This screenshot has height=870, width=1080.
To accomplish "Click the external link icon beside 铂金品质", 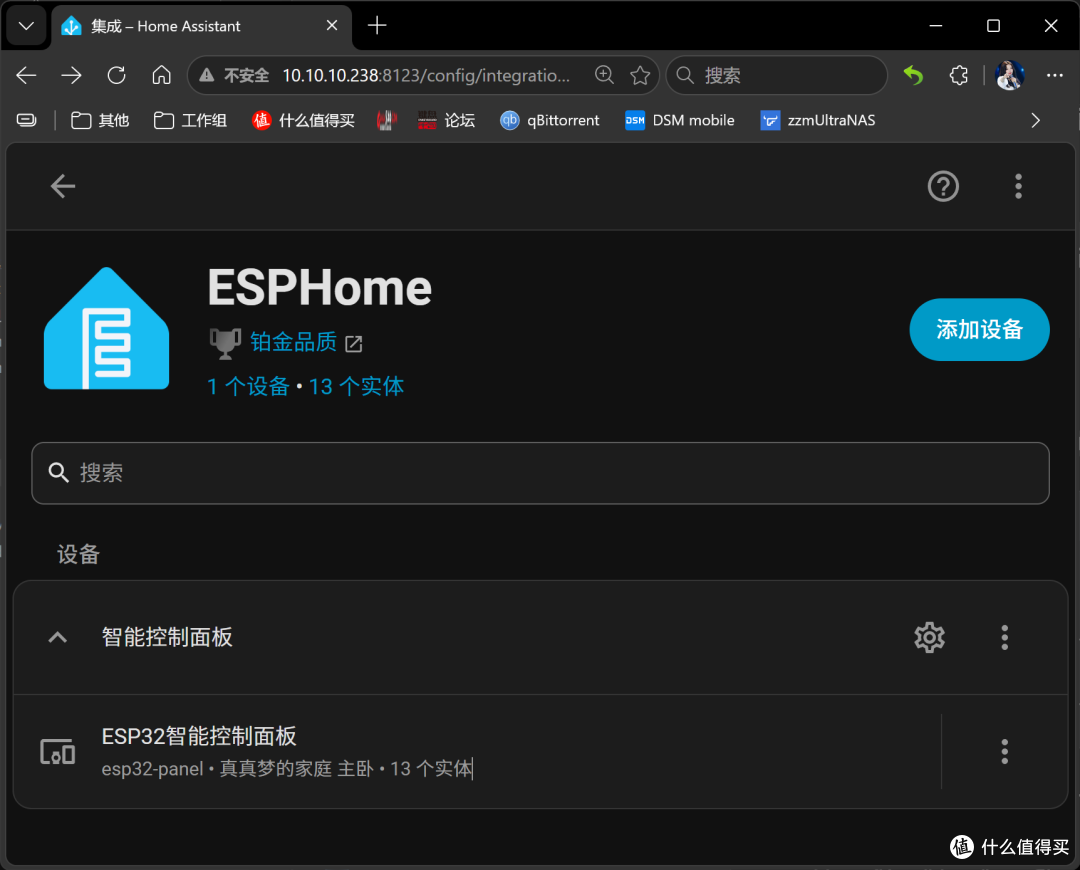I will 353,343.
